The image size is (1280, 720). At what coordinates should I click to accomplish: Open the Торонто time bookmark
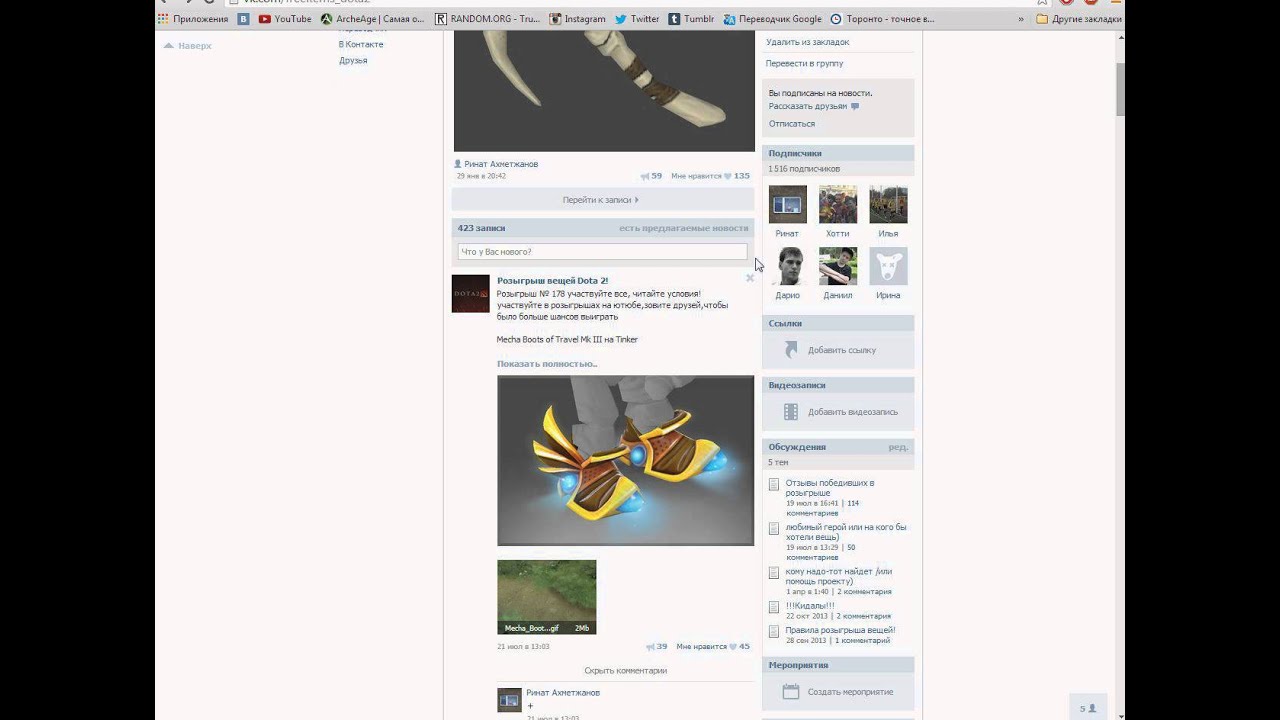coord(882,19)
